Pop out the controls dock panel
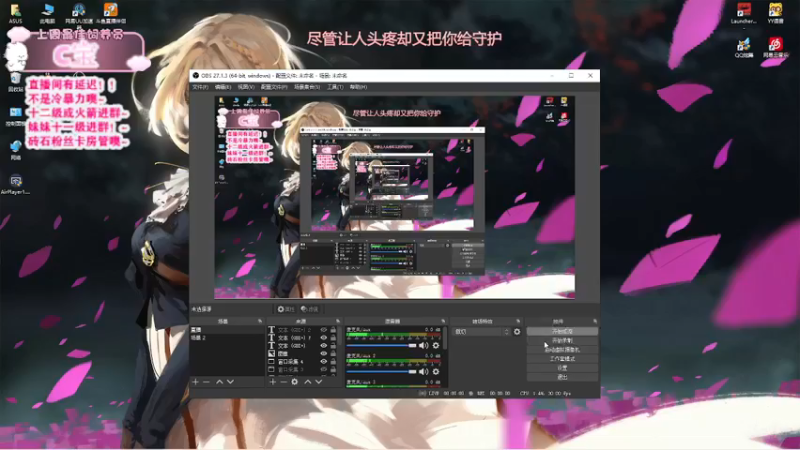The height and width of the screenshot is (450, 800). pyautogui.click(x=595, y=321)
